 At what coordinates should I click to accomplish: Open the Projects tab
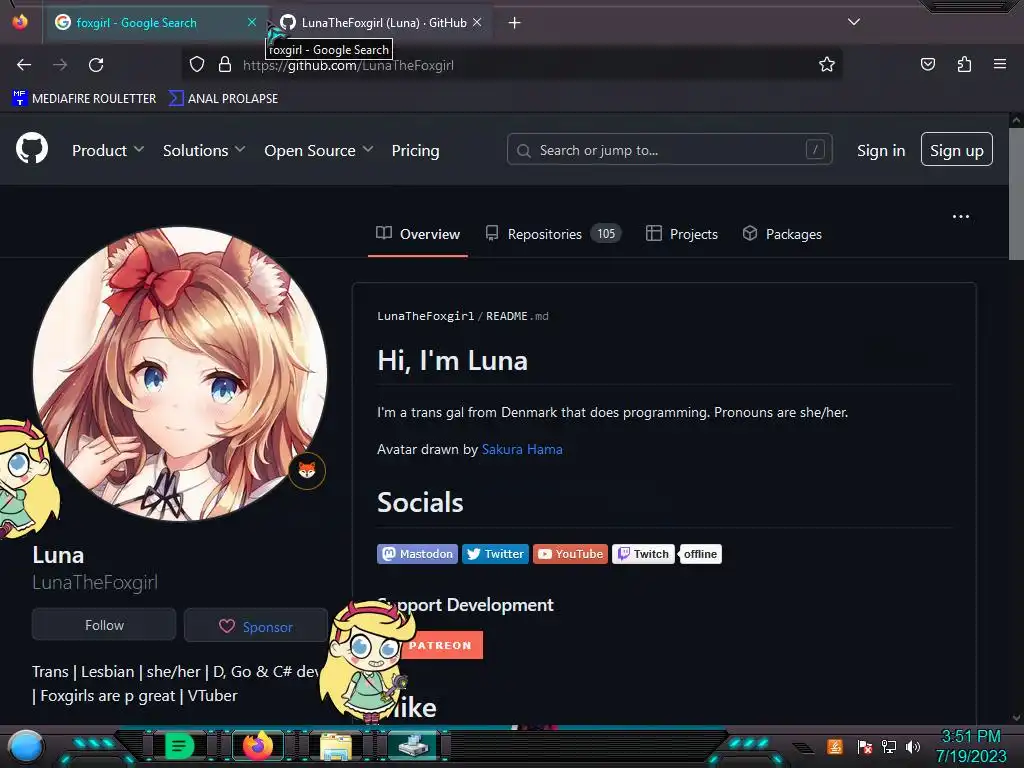(x=682, y=234)
